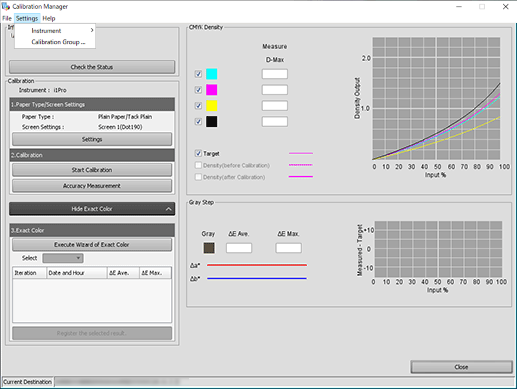Click the Accuracy Measurement button
This screenshot has height=389, width=517.
coord(92,186)
